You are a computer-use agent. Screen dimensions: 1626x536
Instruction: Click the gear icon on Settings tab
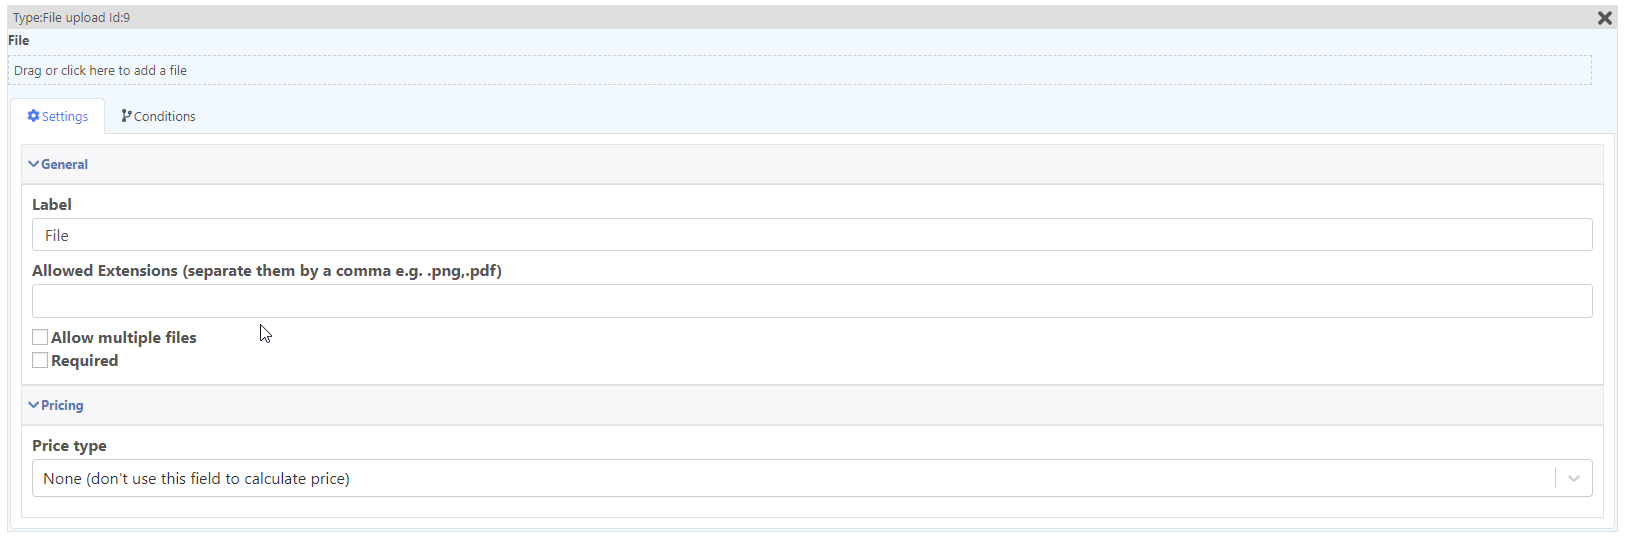pyautogui.click(x=33, y=116)
